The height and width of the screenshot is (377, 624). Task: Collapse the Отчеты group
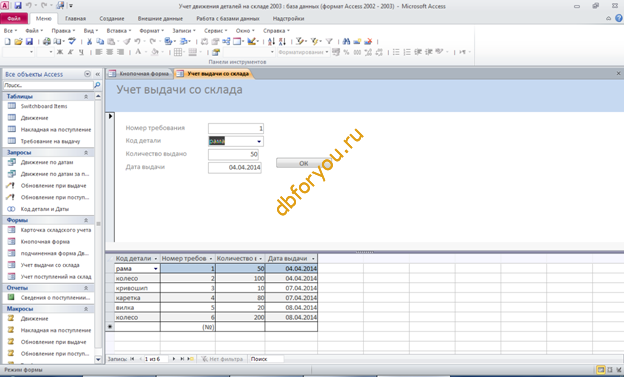[86, 288]
